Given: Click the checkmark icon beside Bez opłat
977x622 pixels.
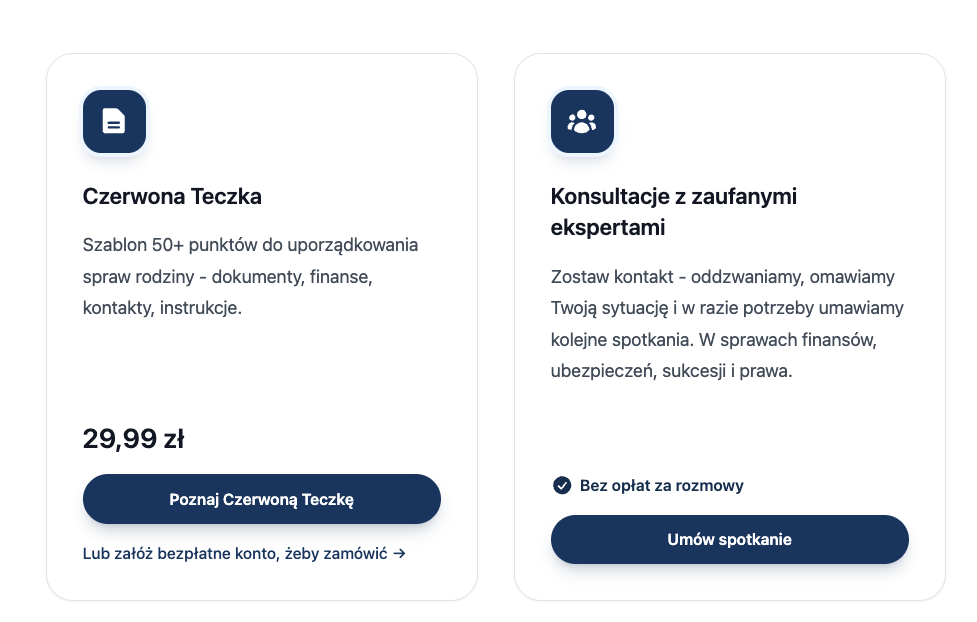Looking at the screenshot, I should pos(561,486).
